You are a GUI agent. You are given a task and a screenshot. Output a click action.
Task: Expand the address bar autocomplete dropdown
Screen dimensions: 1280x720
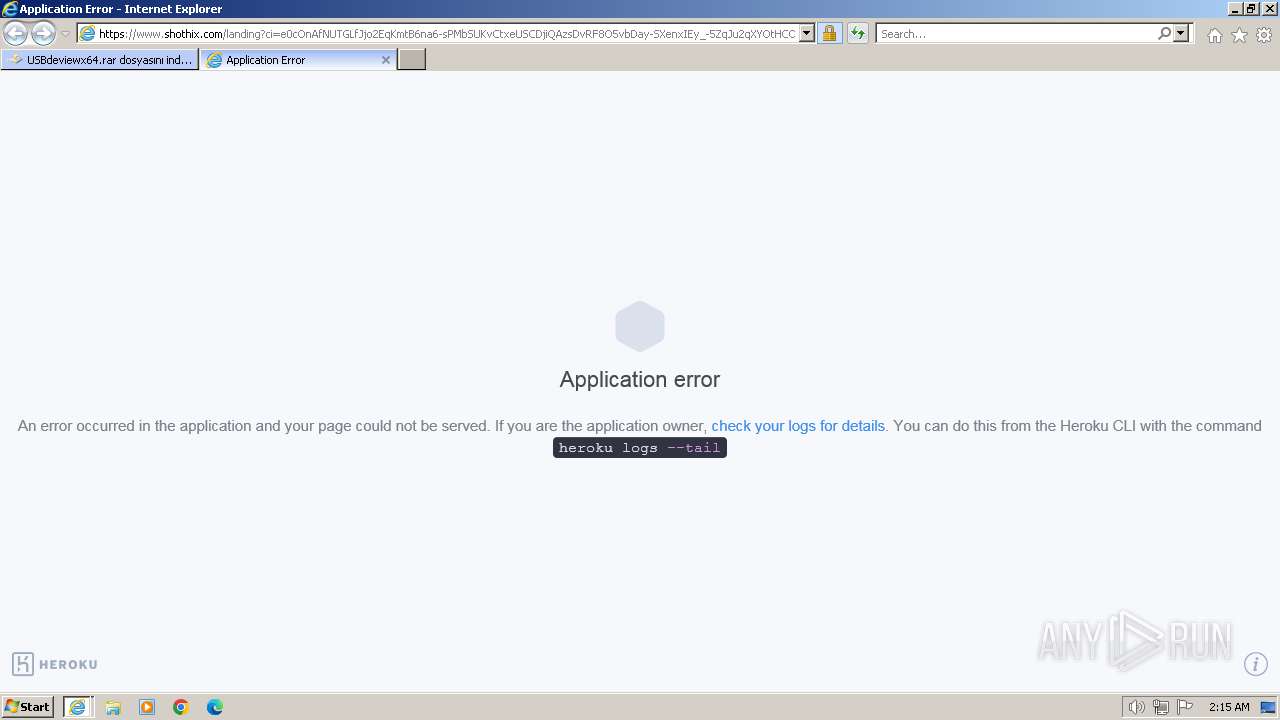807,34
